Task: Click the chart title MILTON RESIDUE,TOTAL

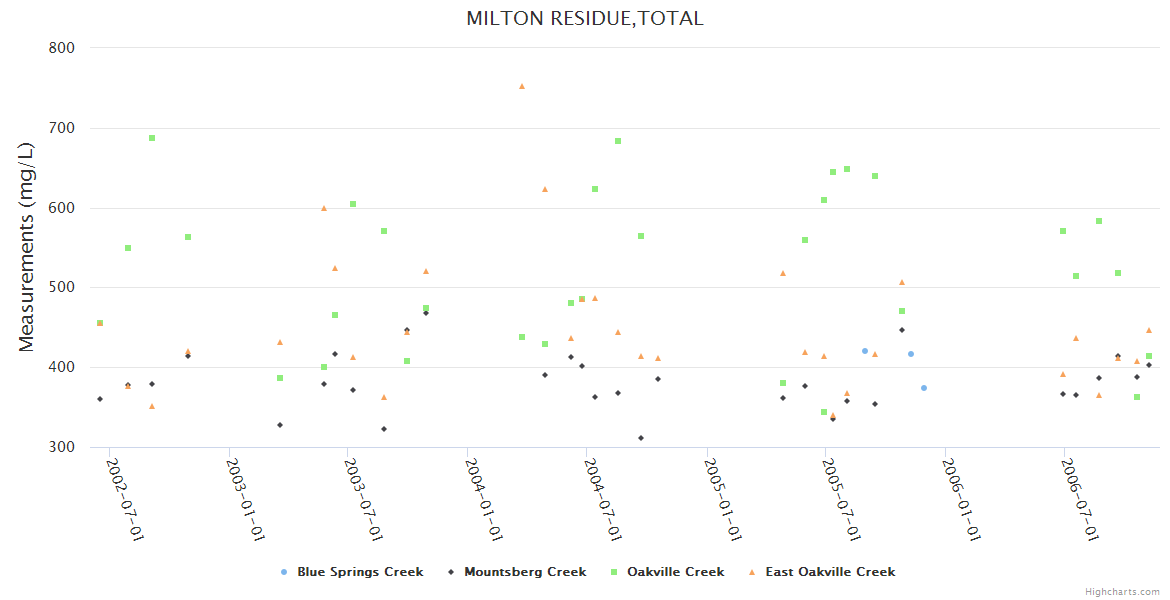Action: (584, 18)
